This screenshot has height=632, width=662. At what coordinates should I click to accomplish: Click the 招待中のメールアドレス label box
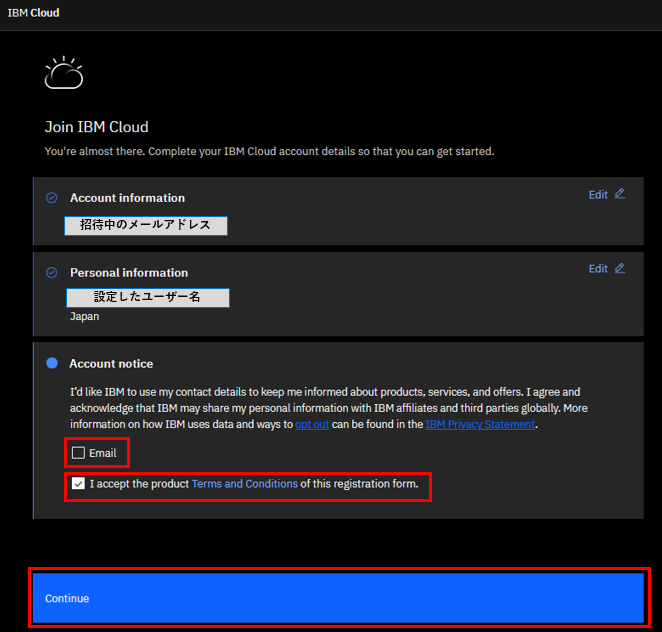[x=146, y=225]
